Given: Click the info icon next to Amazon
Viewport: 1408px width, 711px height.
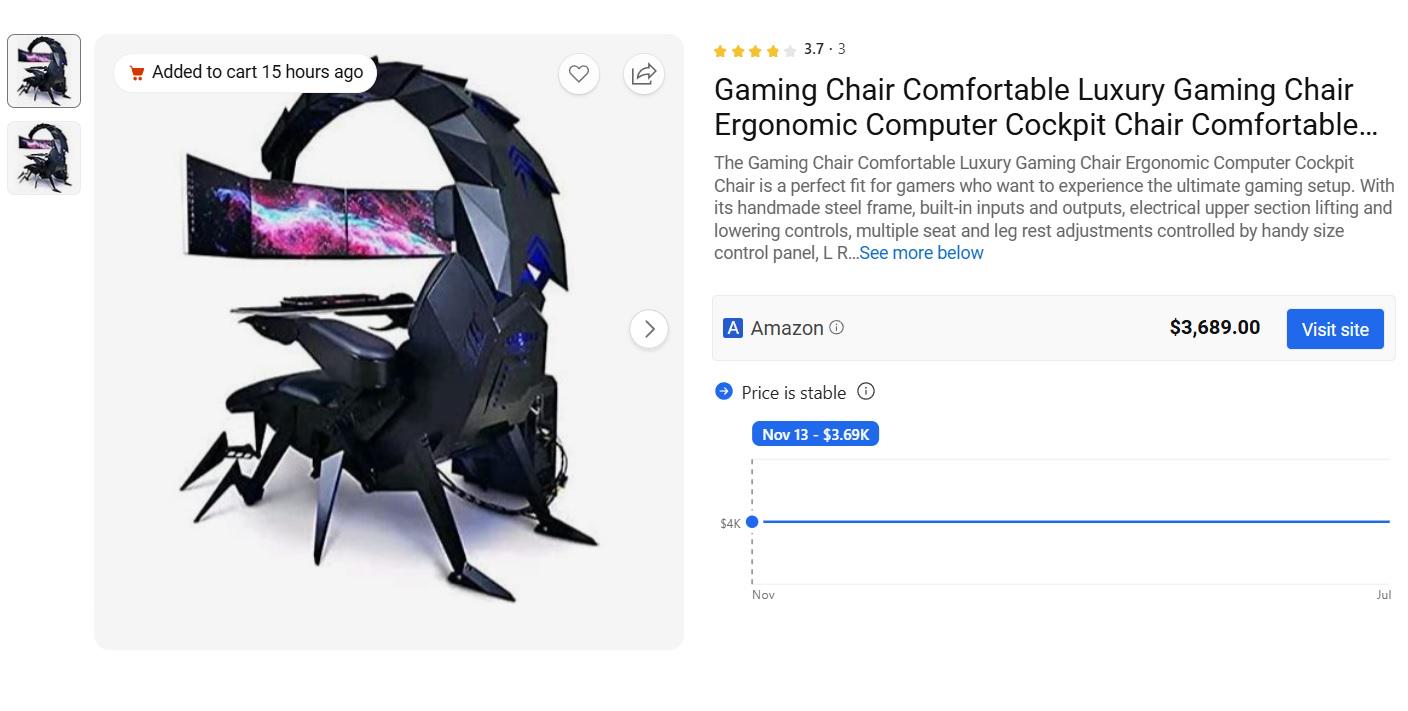Looking at the screenshot, I should [836, 327].
